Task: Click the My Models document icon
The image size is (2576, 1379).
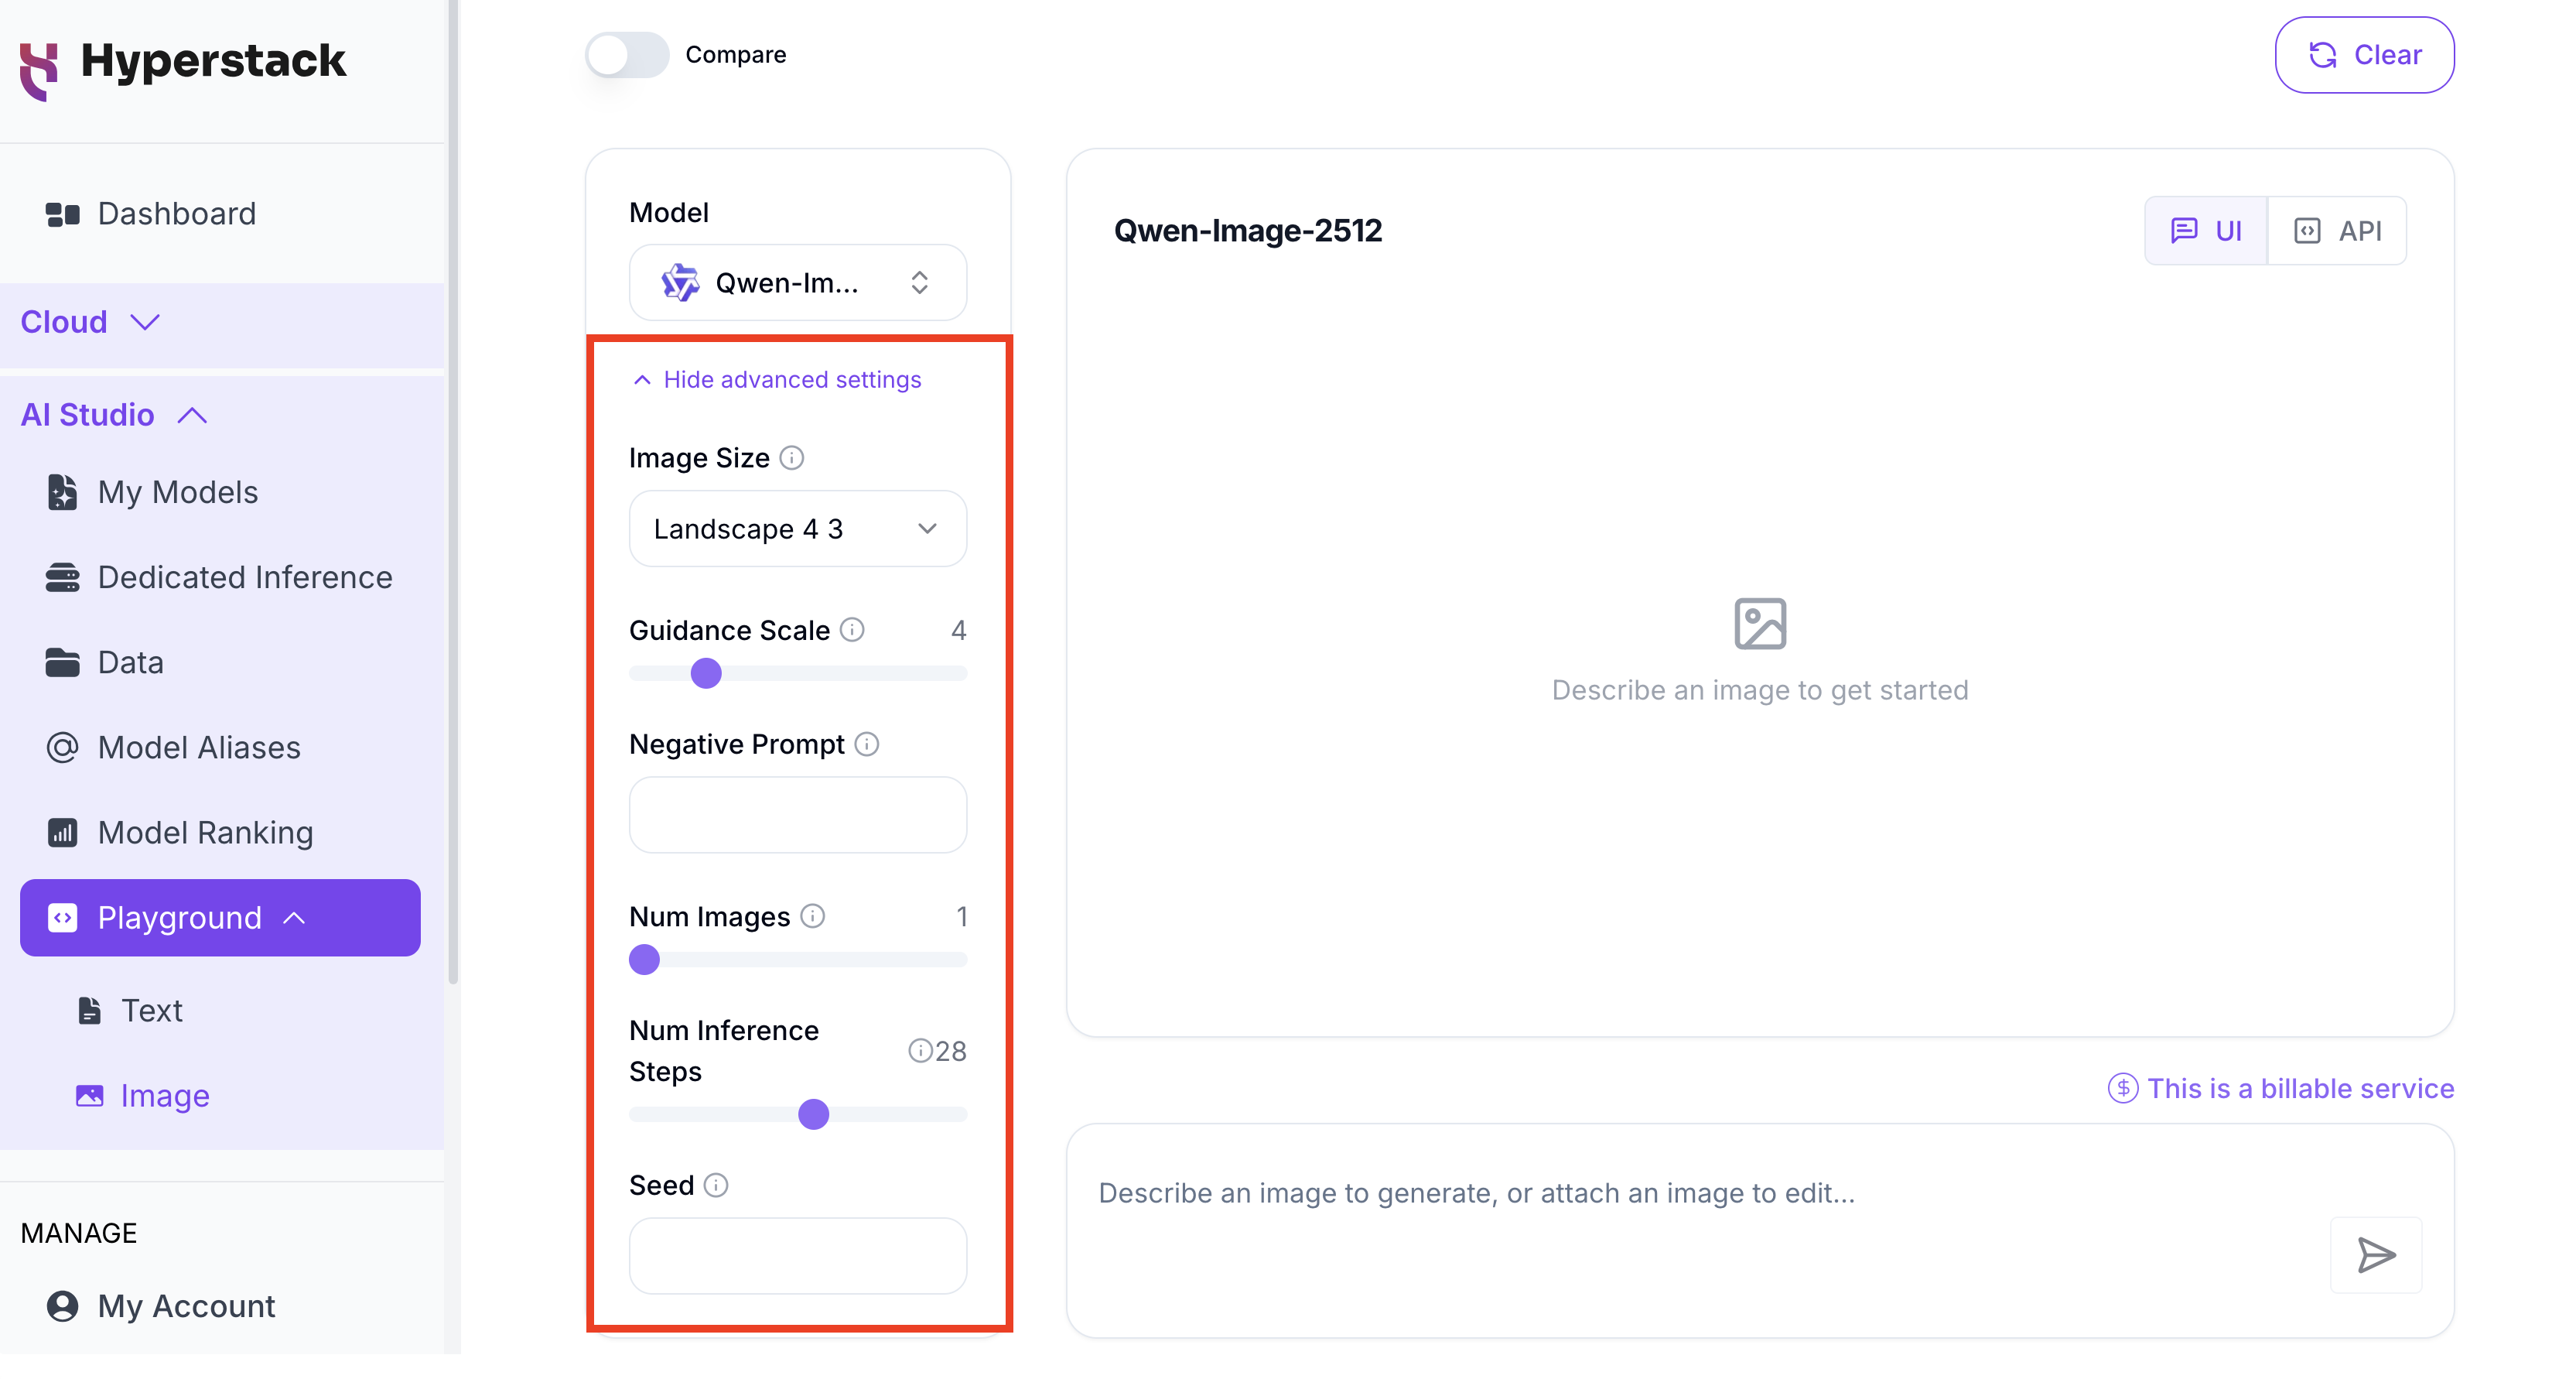Action: point(62,492)
